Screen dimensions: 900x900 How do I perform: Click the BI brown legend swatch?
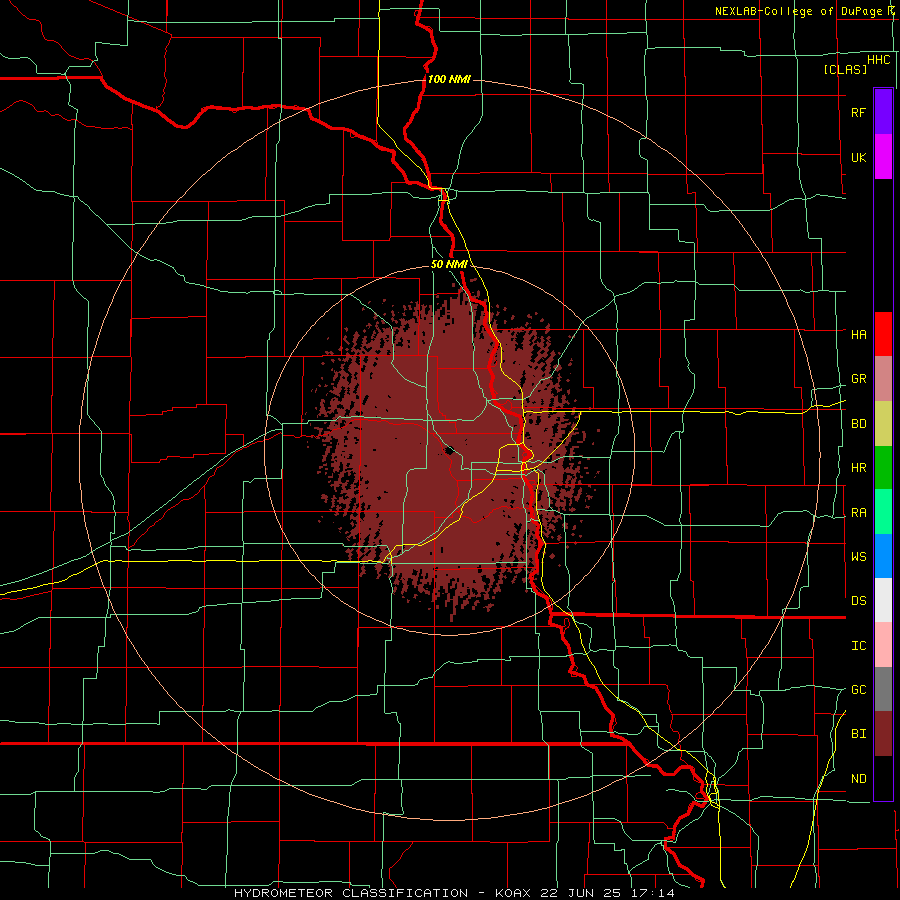click(x=883, y=734)
